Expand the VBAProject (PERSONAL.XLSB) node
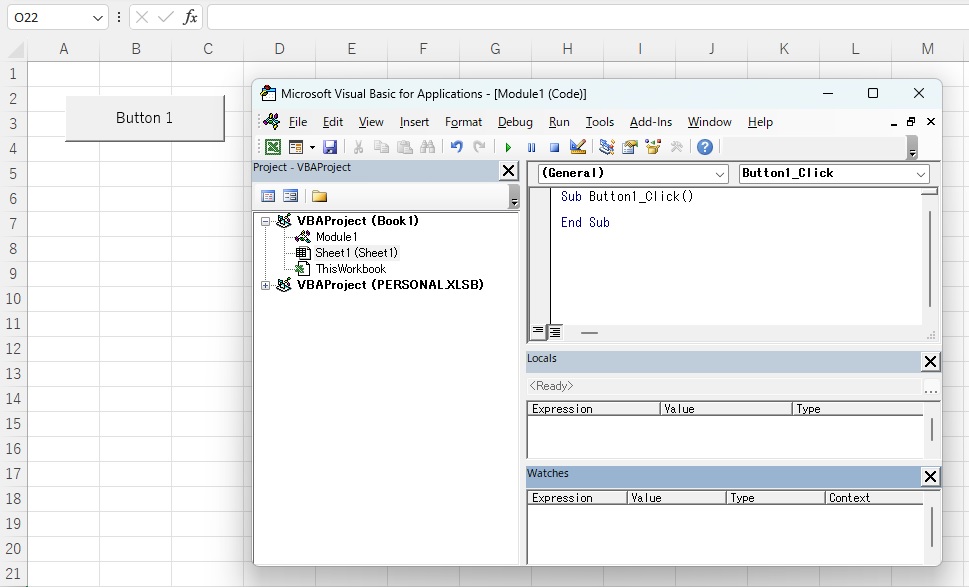 [265, 285]
